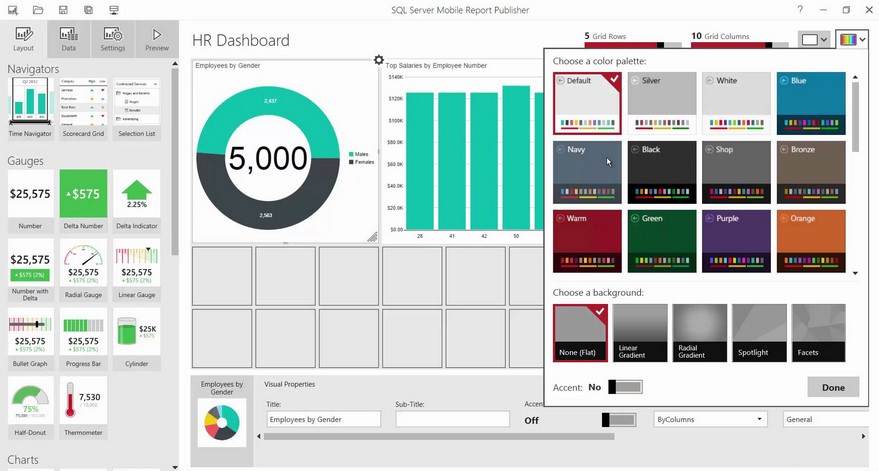
Task: Switch to the Data tab
Action: pos(69,39)
